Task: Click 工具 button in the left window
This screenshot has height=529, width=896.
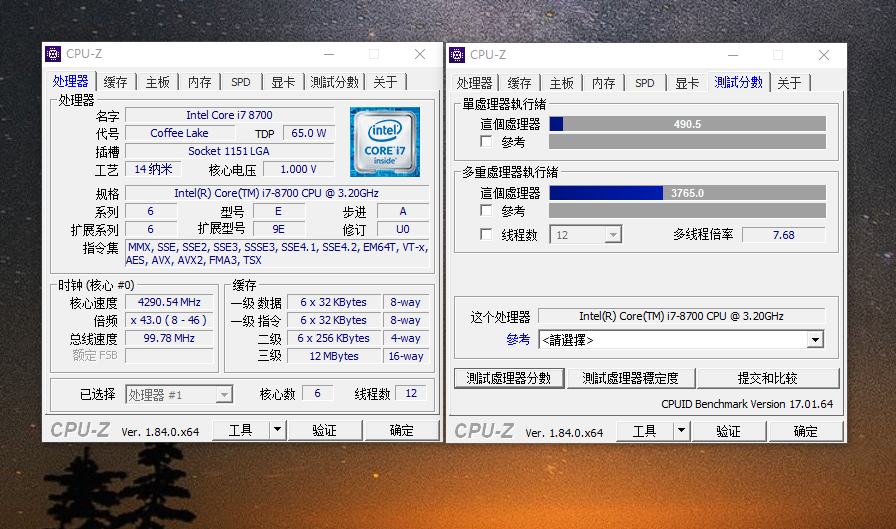Action: tap(241, 430)
